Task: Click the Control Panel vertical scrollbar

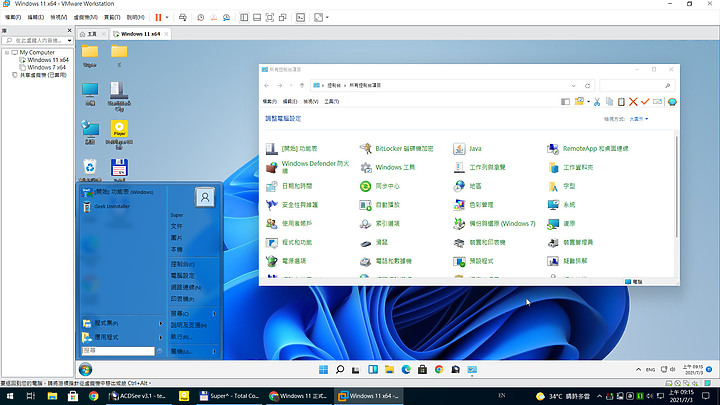Action: coord(676,184)
